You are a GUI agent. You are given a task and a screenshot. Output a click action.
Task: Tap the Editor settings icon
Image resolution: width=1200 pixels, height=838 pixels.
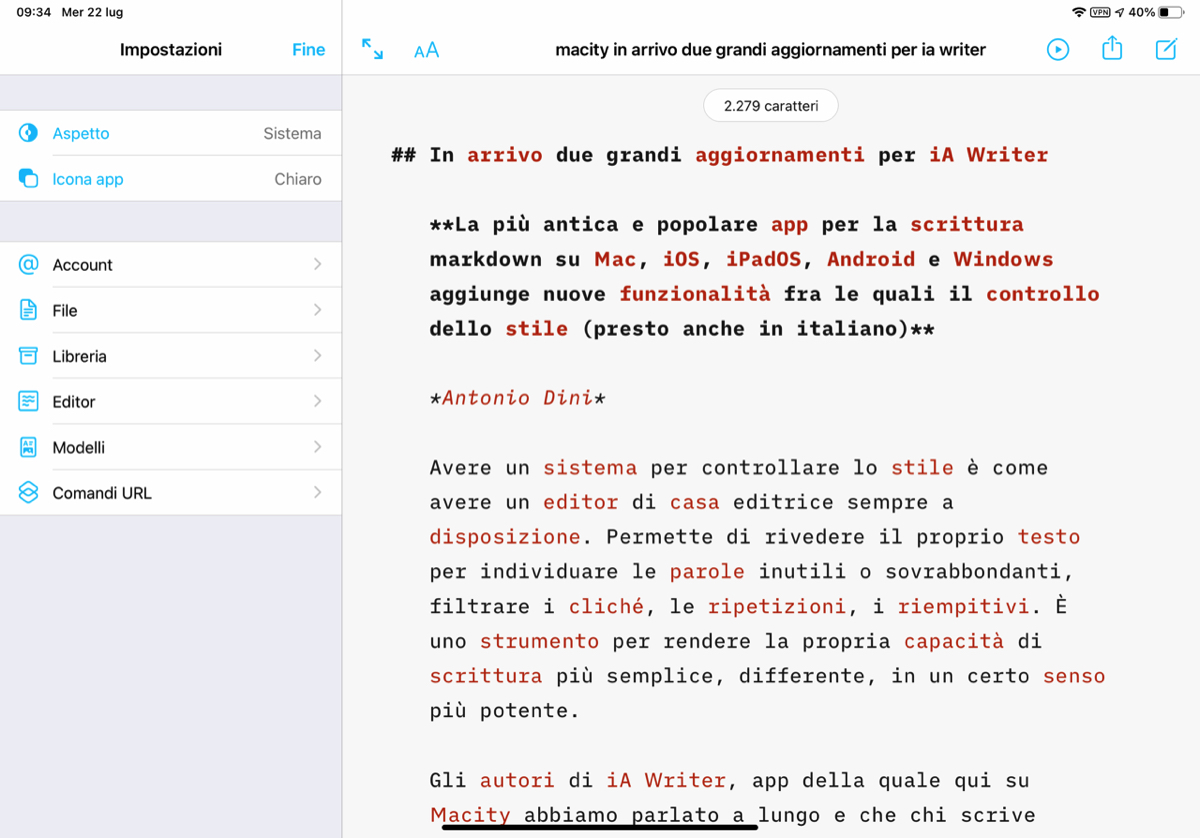pyautogui.click(x=28, y=402)
